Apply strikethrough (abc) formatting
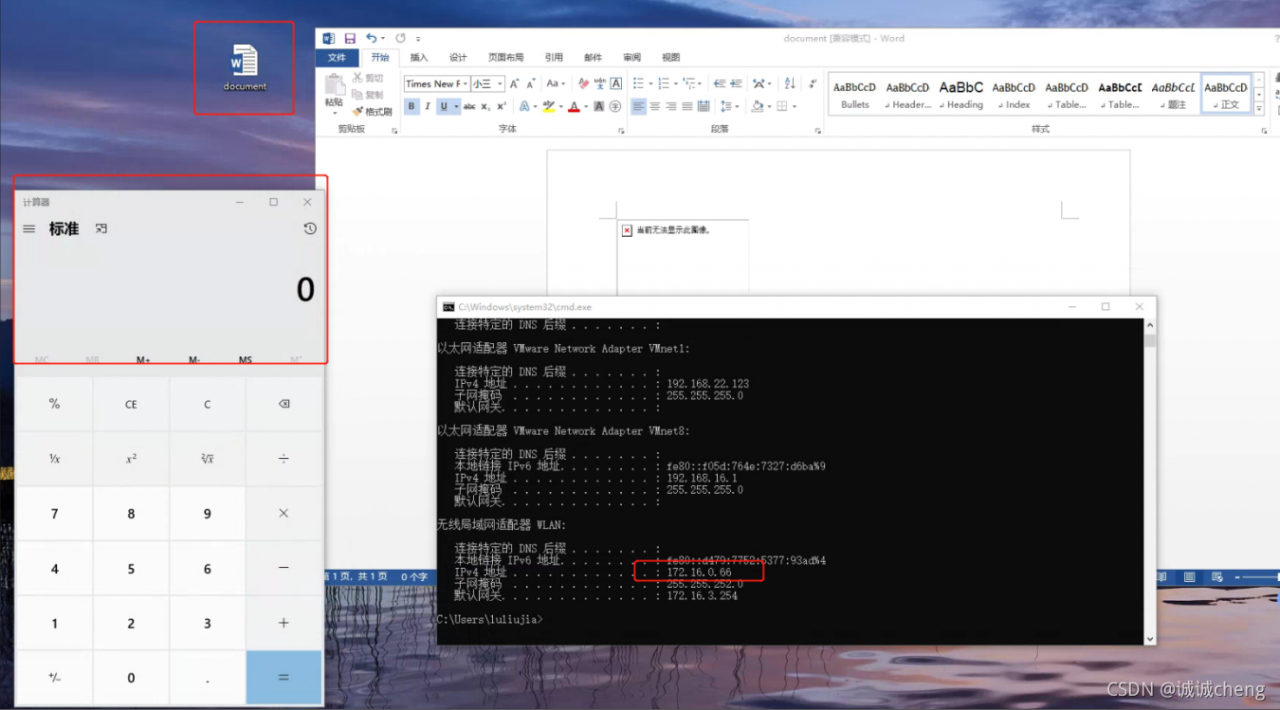The image size is (1280, 710). click(x=469, y=106)
